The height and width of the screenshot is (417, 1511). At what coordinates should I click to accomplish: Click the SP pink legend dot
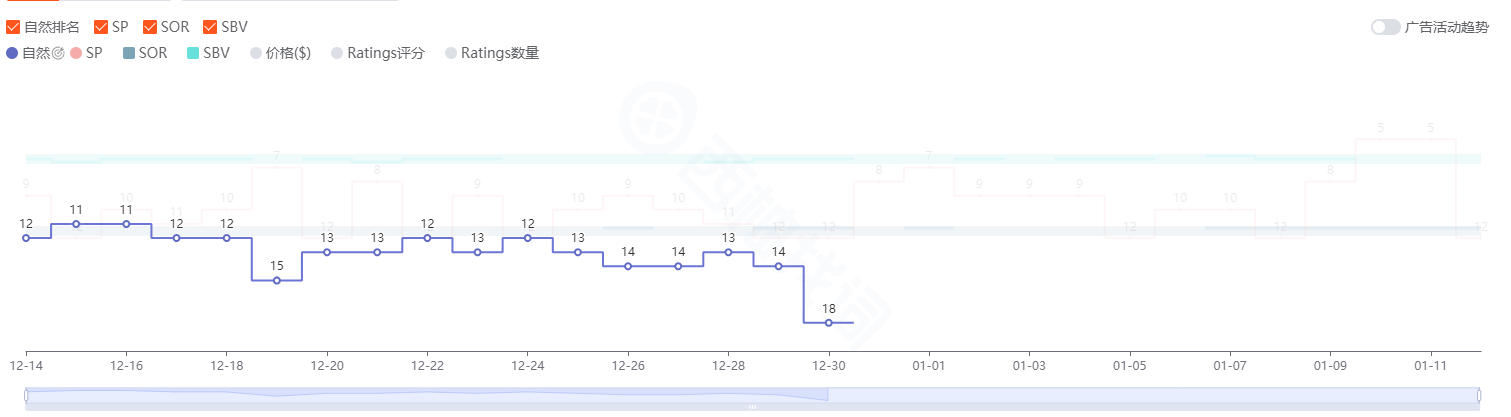coord(76,53)
